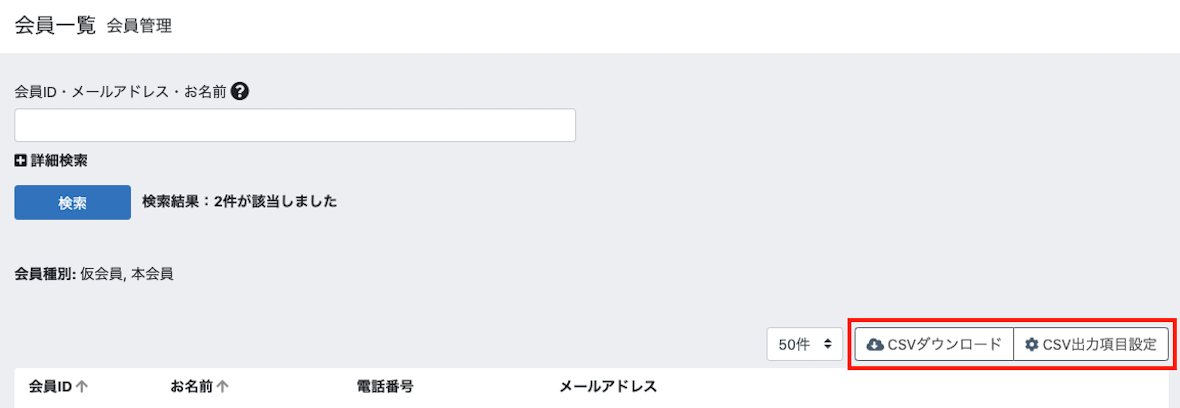Select the 会員ID column header
Image resolution: width=1180 pixels, height=408 pixels.
click(50, 387)
